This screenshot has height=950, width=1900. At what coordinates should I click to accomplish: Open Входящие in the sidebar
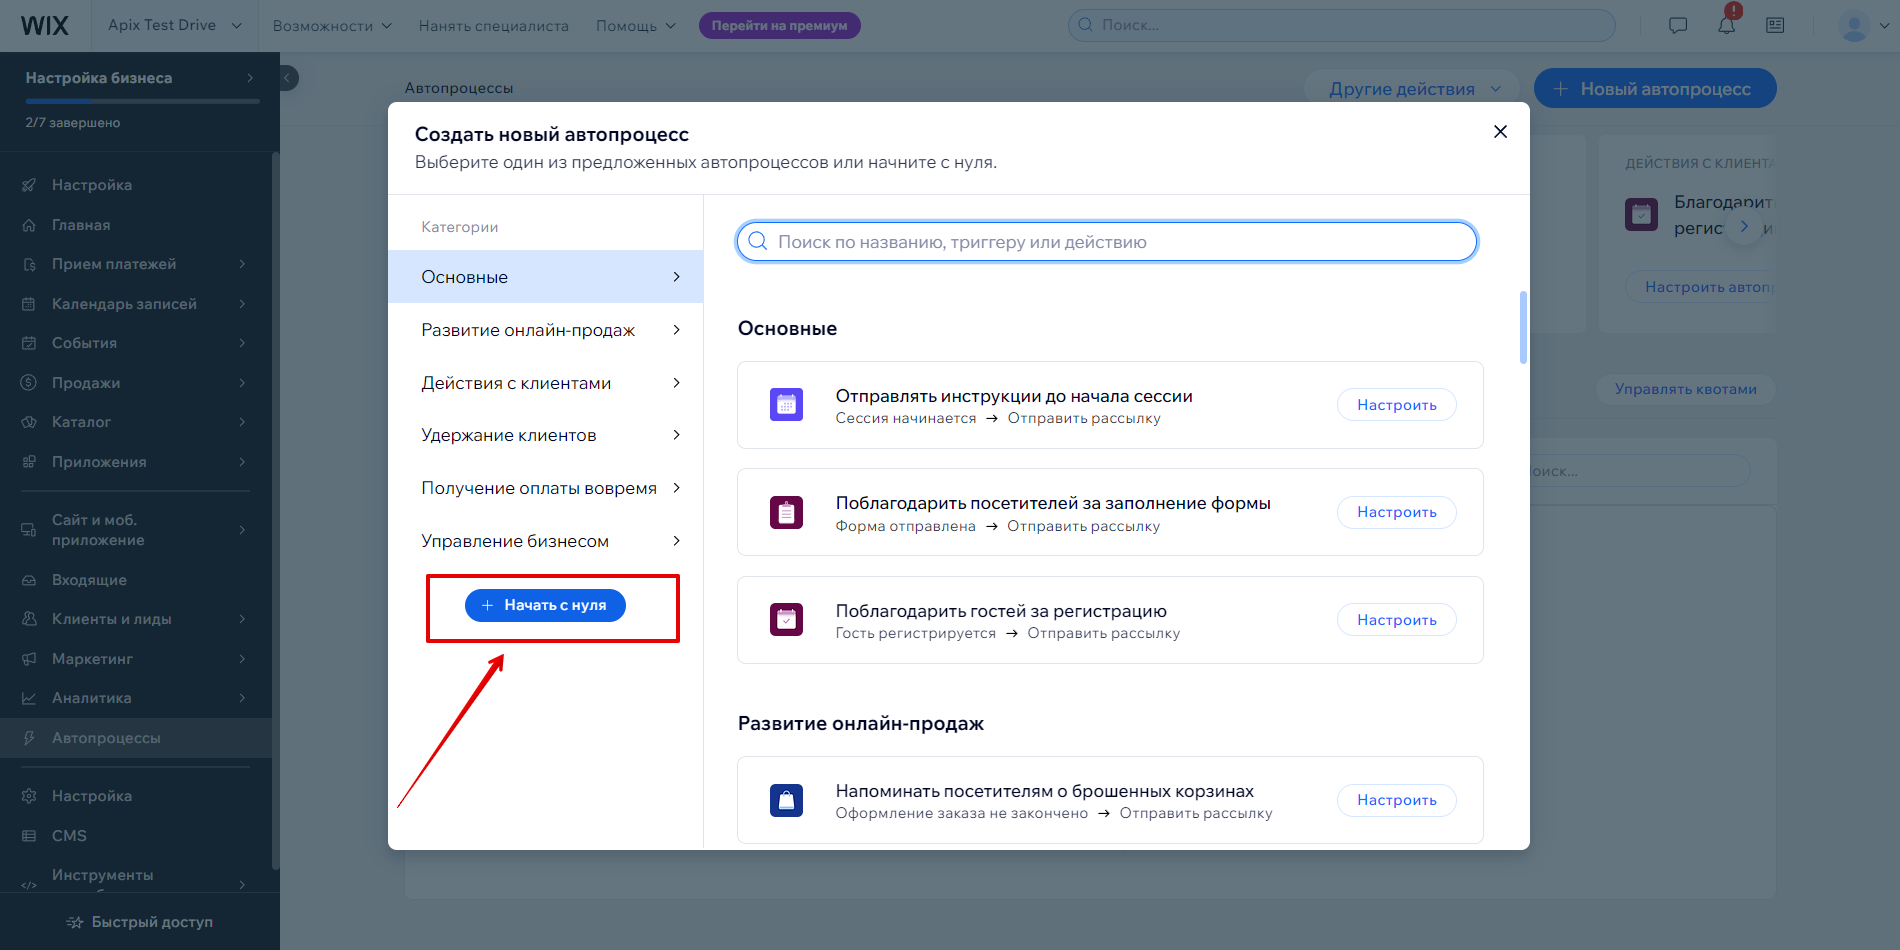tap(136, 580)
